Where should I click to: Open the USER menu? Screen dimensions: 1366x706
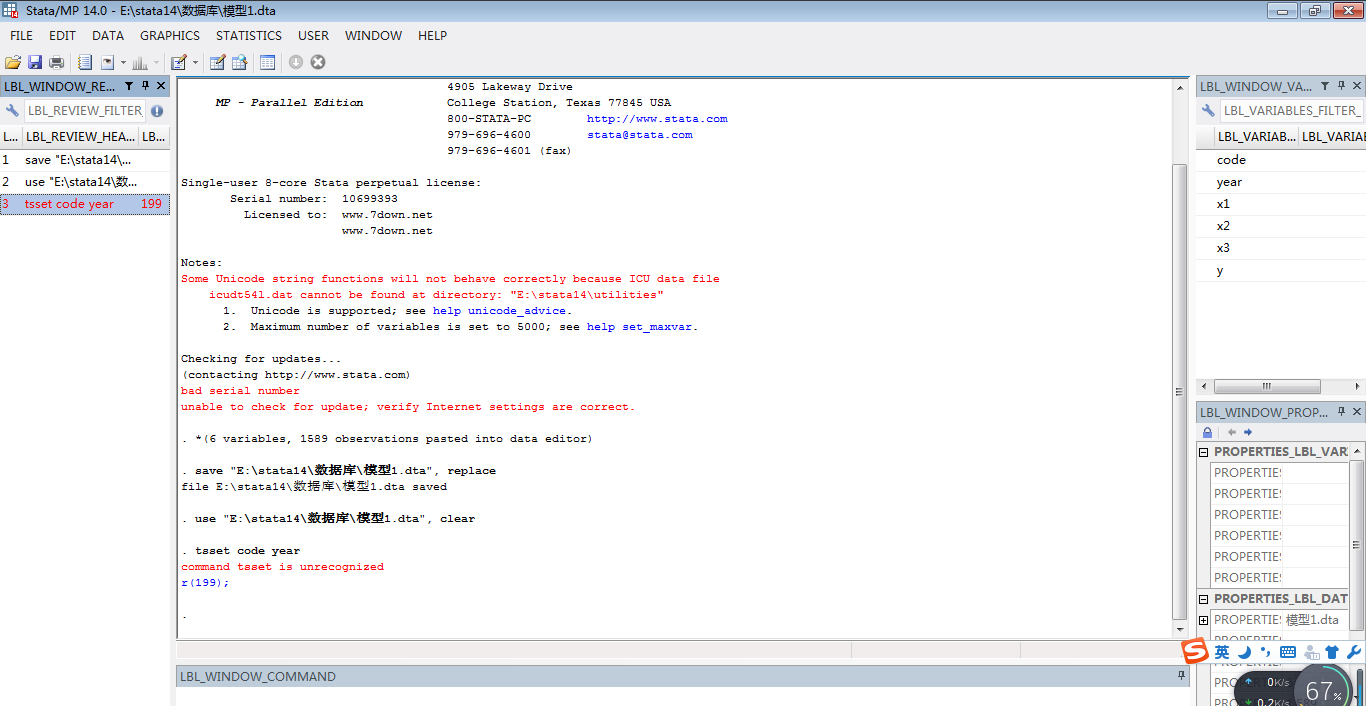[x=313, y=35]
